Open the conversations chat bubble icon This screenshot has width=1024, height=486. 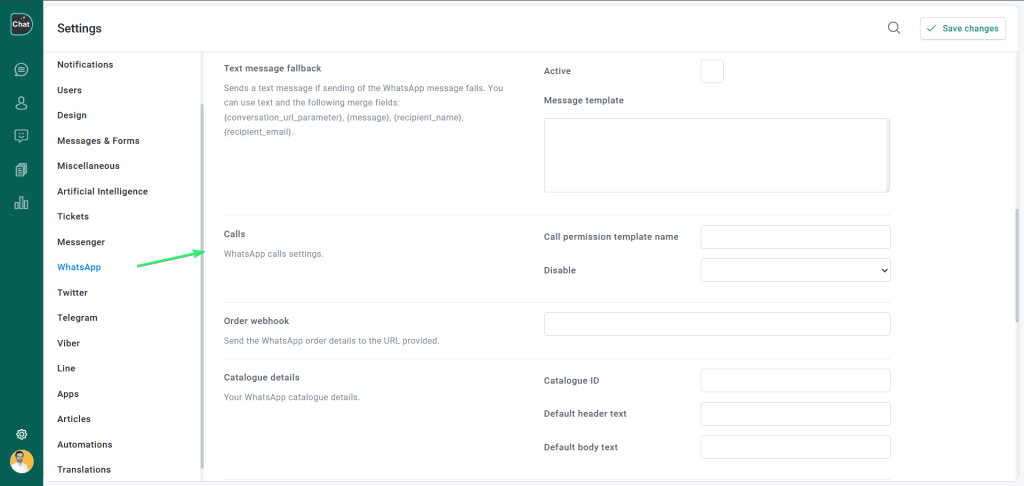(x=21, y=70)
